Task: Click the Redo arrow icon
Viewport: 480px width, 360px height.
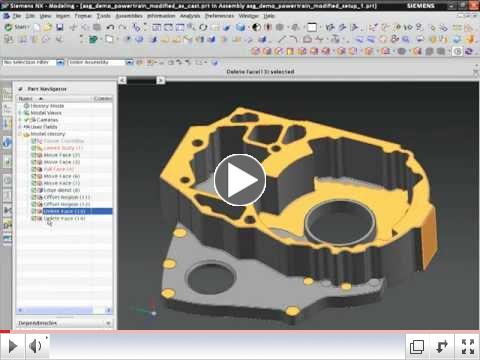Action: (123, 27)
